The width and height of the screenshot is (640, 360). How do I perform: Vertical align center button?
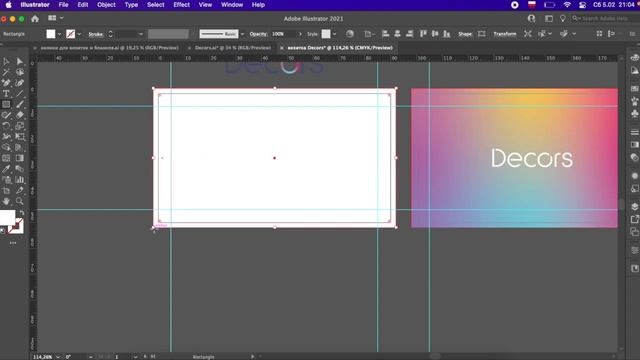435,34
